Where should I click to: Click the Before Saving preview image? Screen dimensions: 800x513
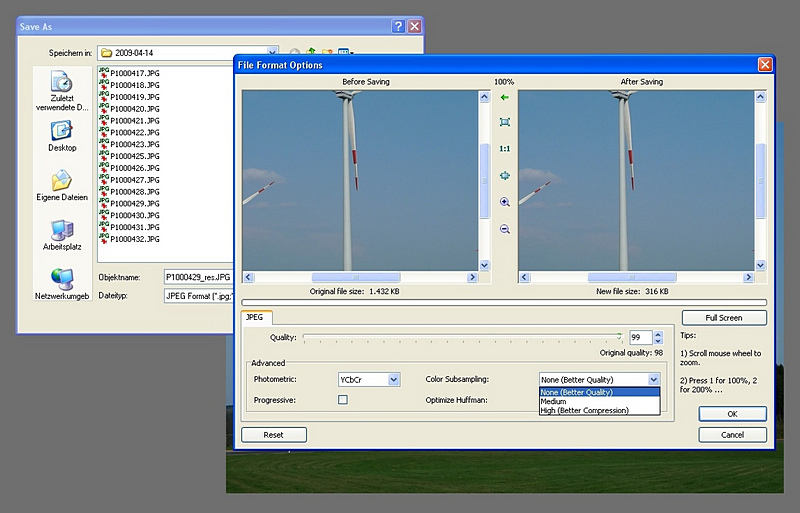[360, 181]
